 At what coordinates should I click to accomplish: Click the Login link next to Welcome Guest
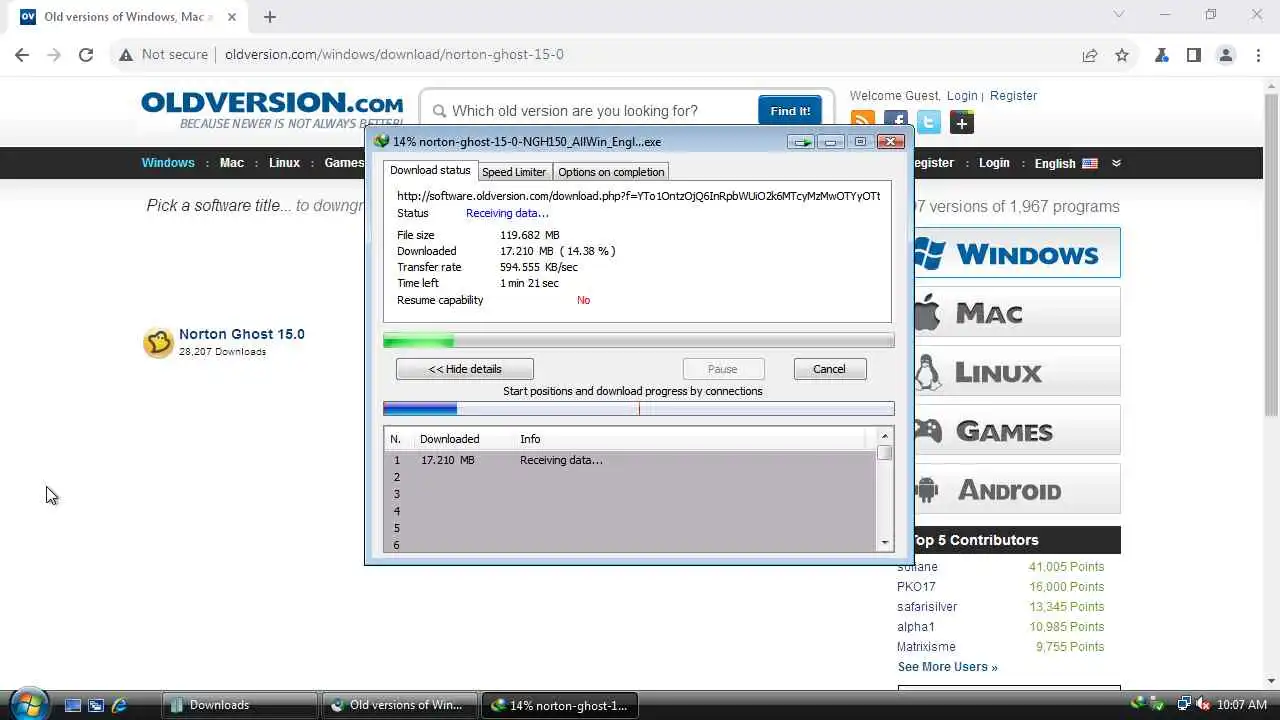tap(962, 96)
